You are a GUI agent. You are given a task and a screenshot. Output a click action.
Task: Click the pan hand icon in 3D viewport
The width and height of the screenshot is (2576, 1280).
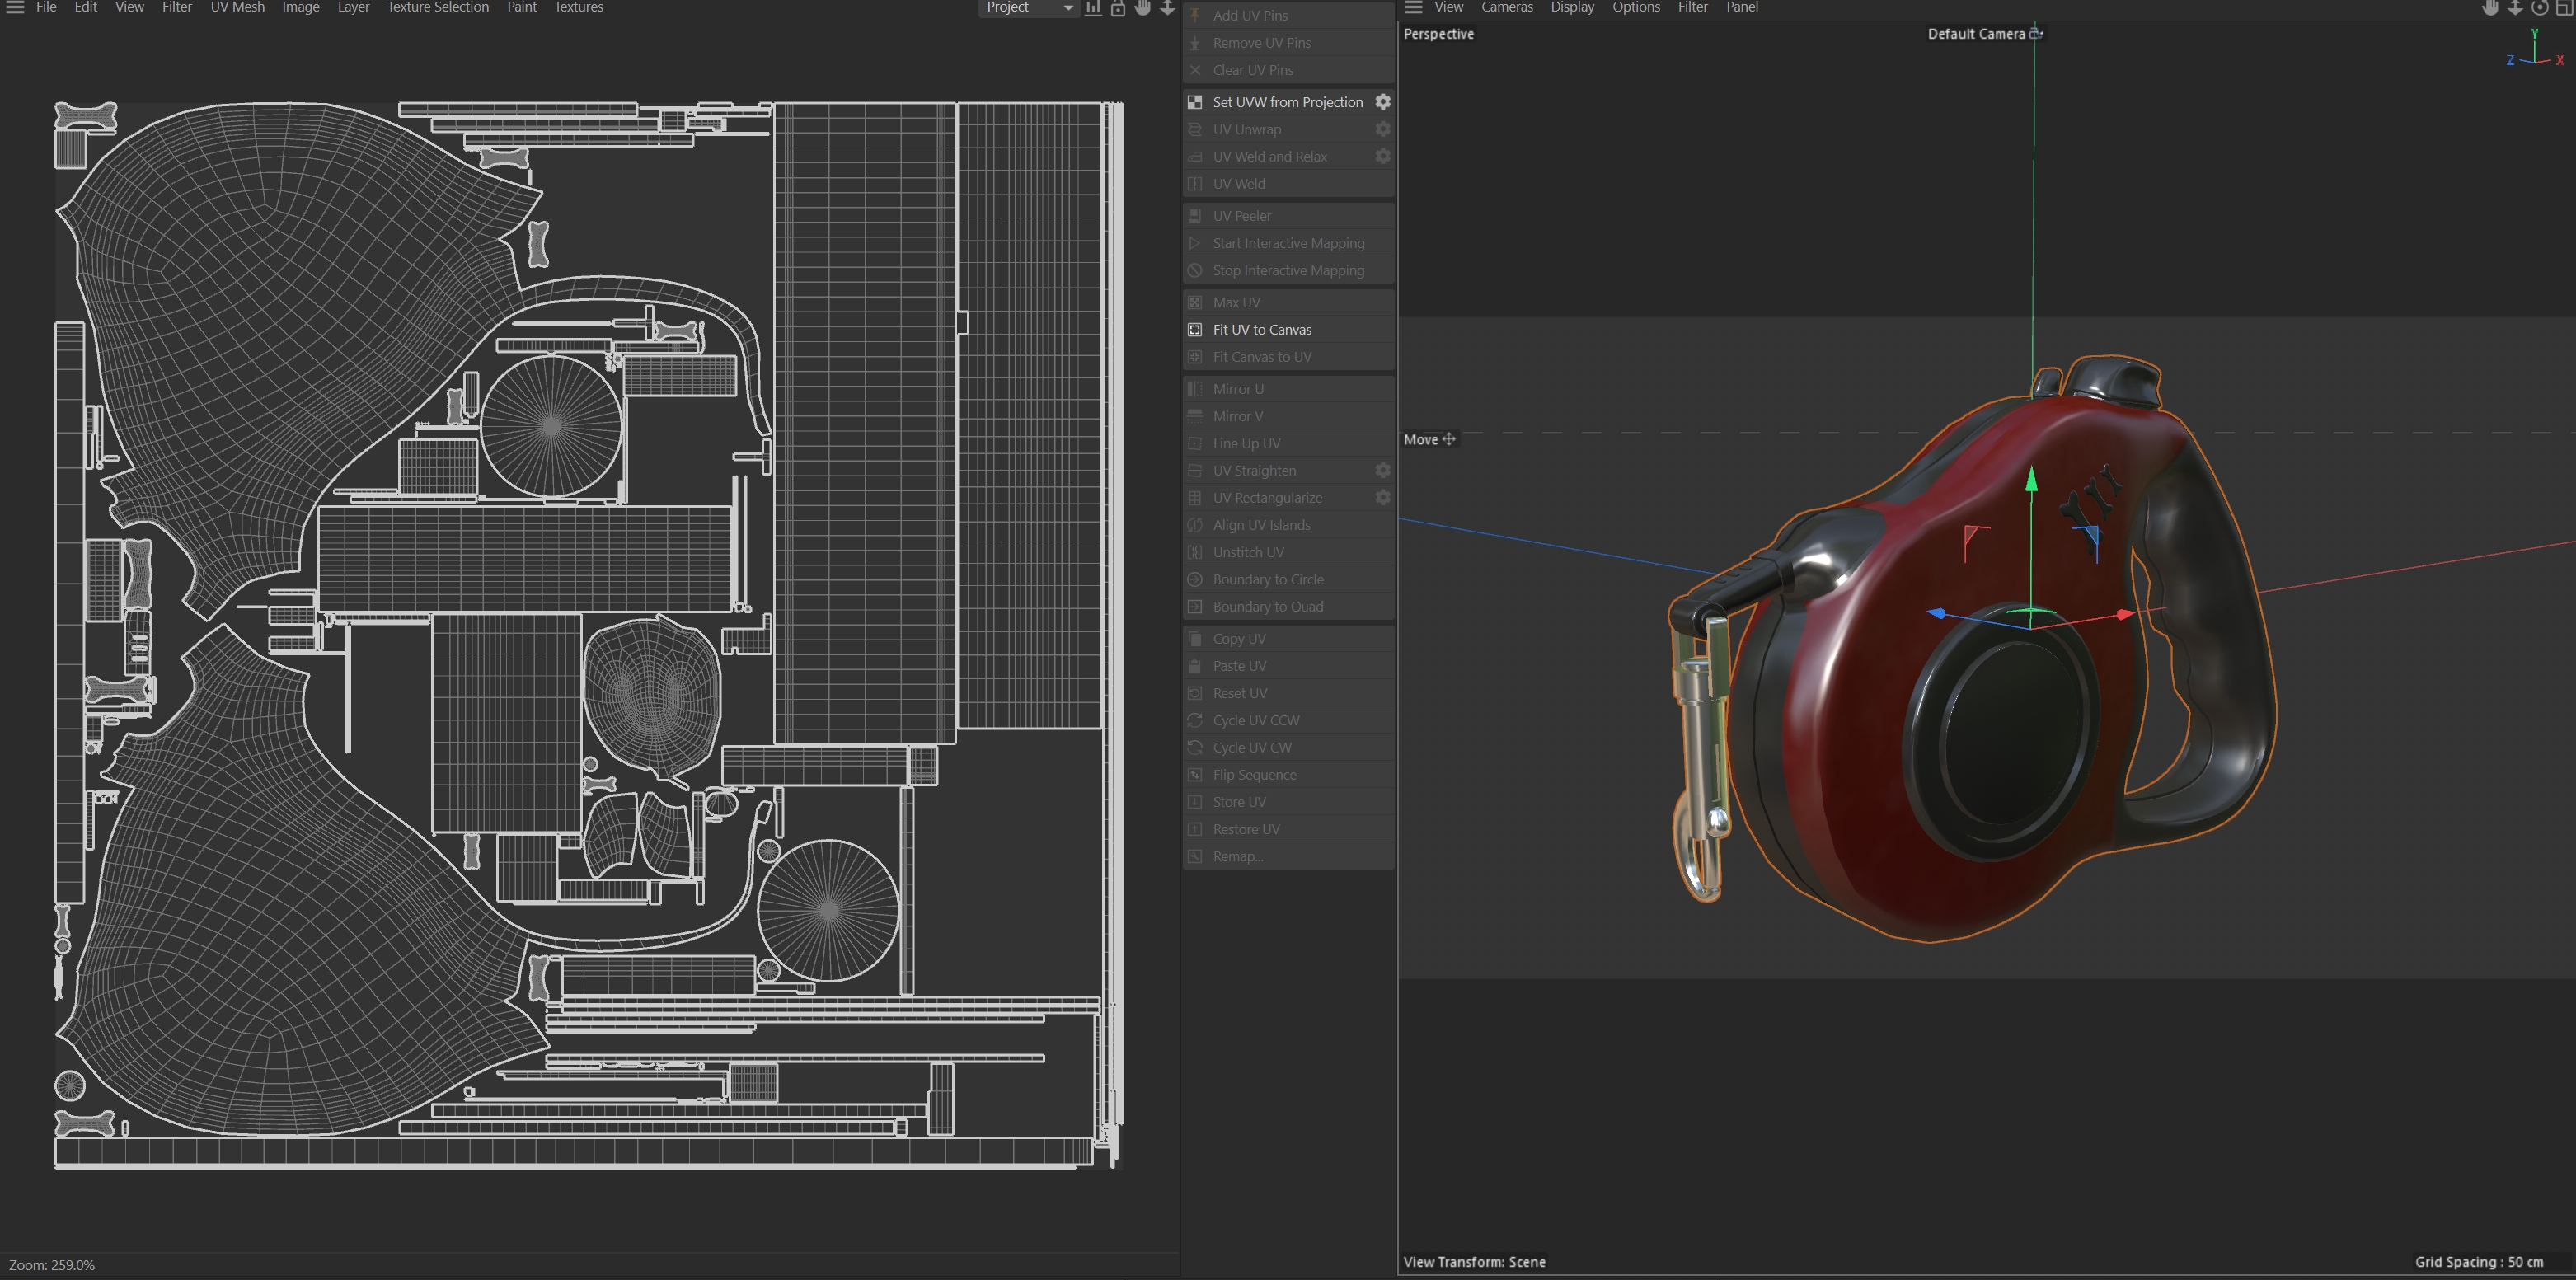coord(2490,8)
